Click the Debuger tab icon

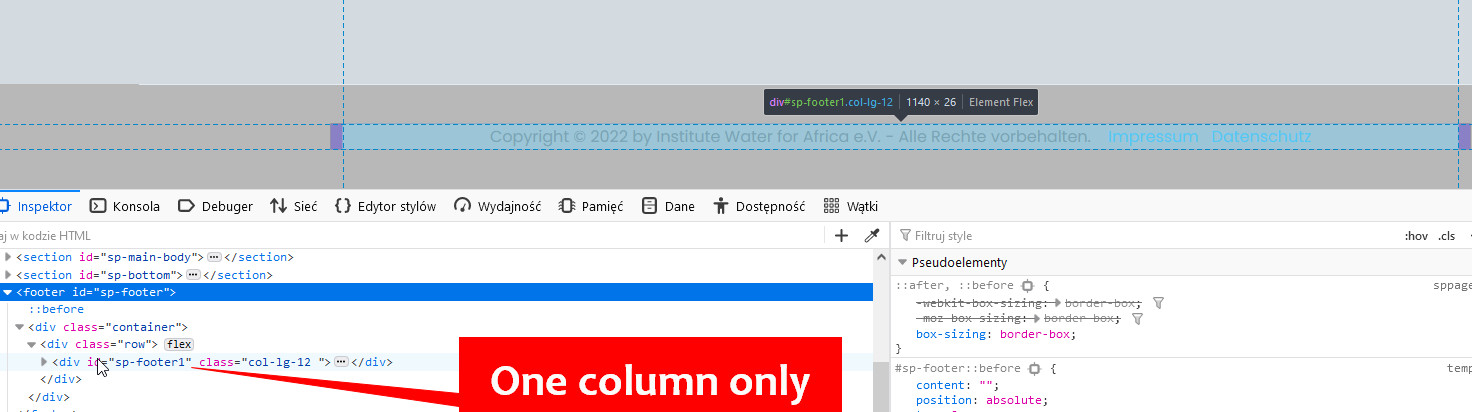(x=186, y=206)
